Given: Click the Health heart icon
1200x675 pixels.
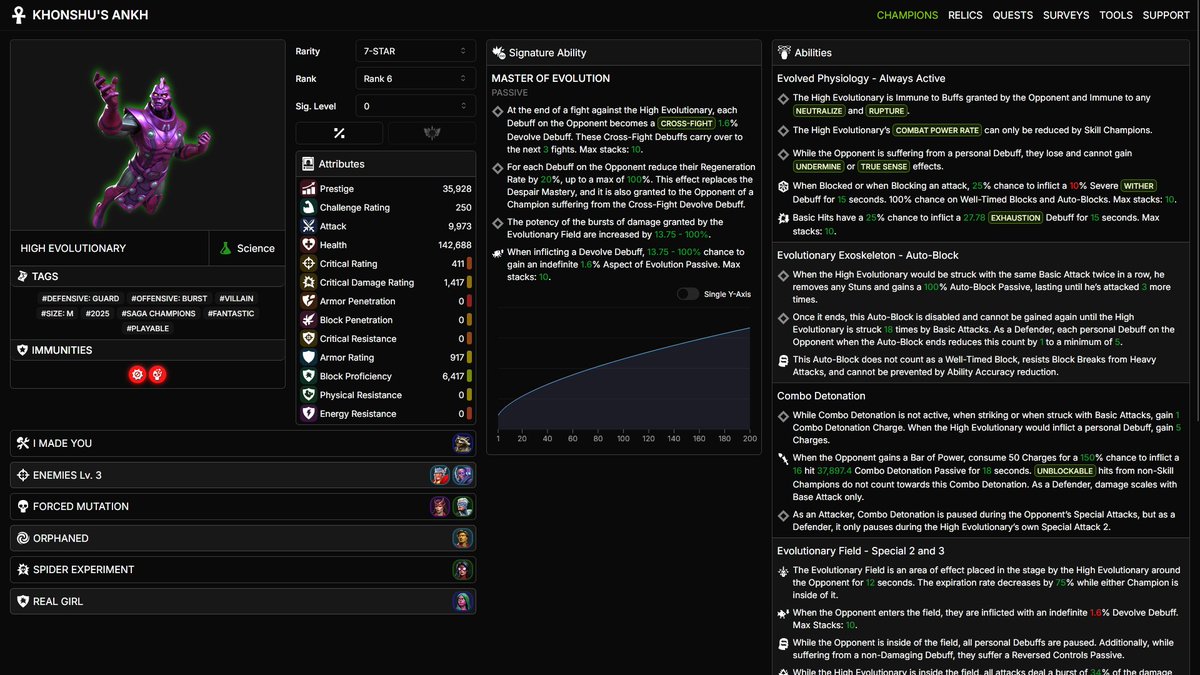Looking at the screenshot, I should [x=309, y=244].
